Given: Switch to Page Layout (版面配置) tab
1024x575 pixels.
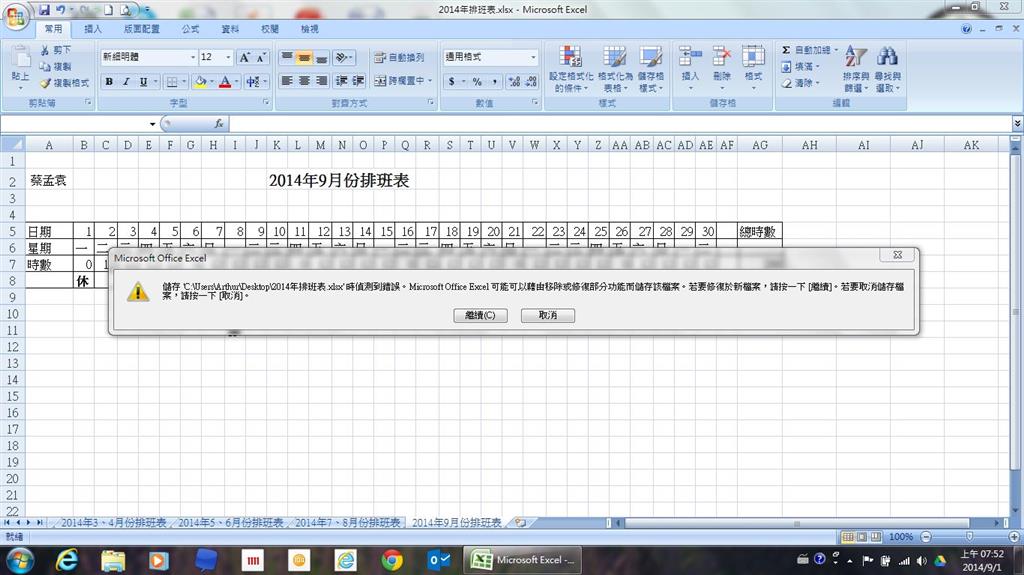Looking at the screenshot, I should [x=142, y=29].
